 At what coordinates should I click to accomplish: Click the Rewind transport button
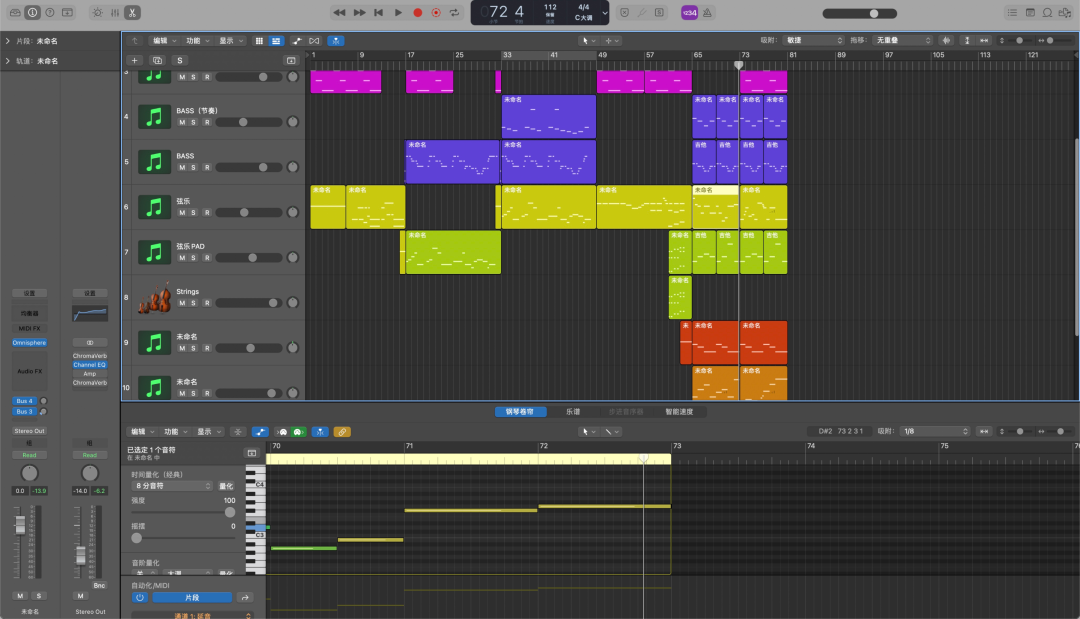[x=339, y=12]
